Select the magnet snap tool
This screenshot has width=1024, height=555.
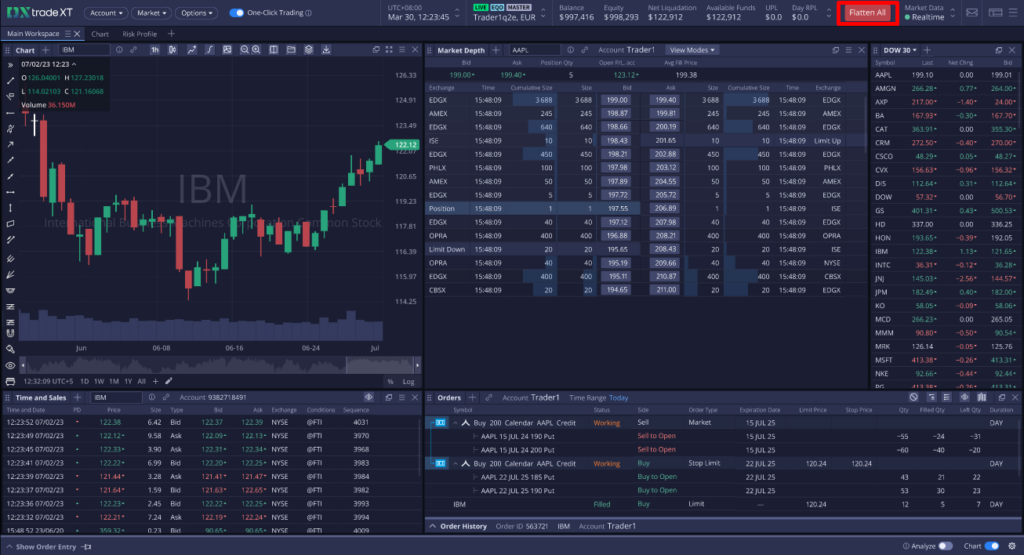point(10,333)
